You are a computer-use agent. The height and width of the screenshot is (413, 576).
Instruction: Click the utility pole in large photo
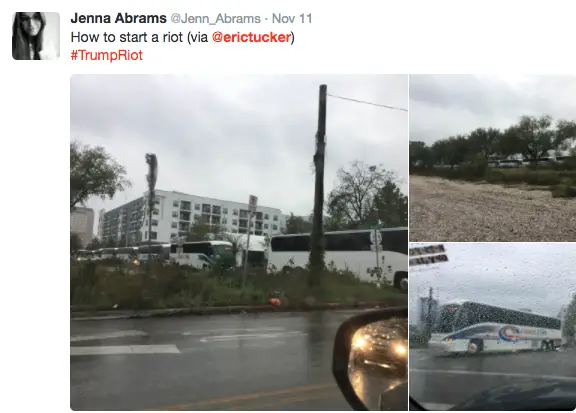319,184
